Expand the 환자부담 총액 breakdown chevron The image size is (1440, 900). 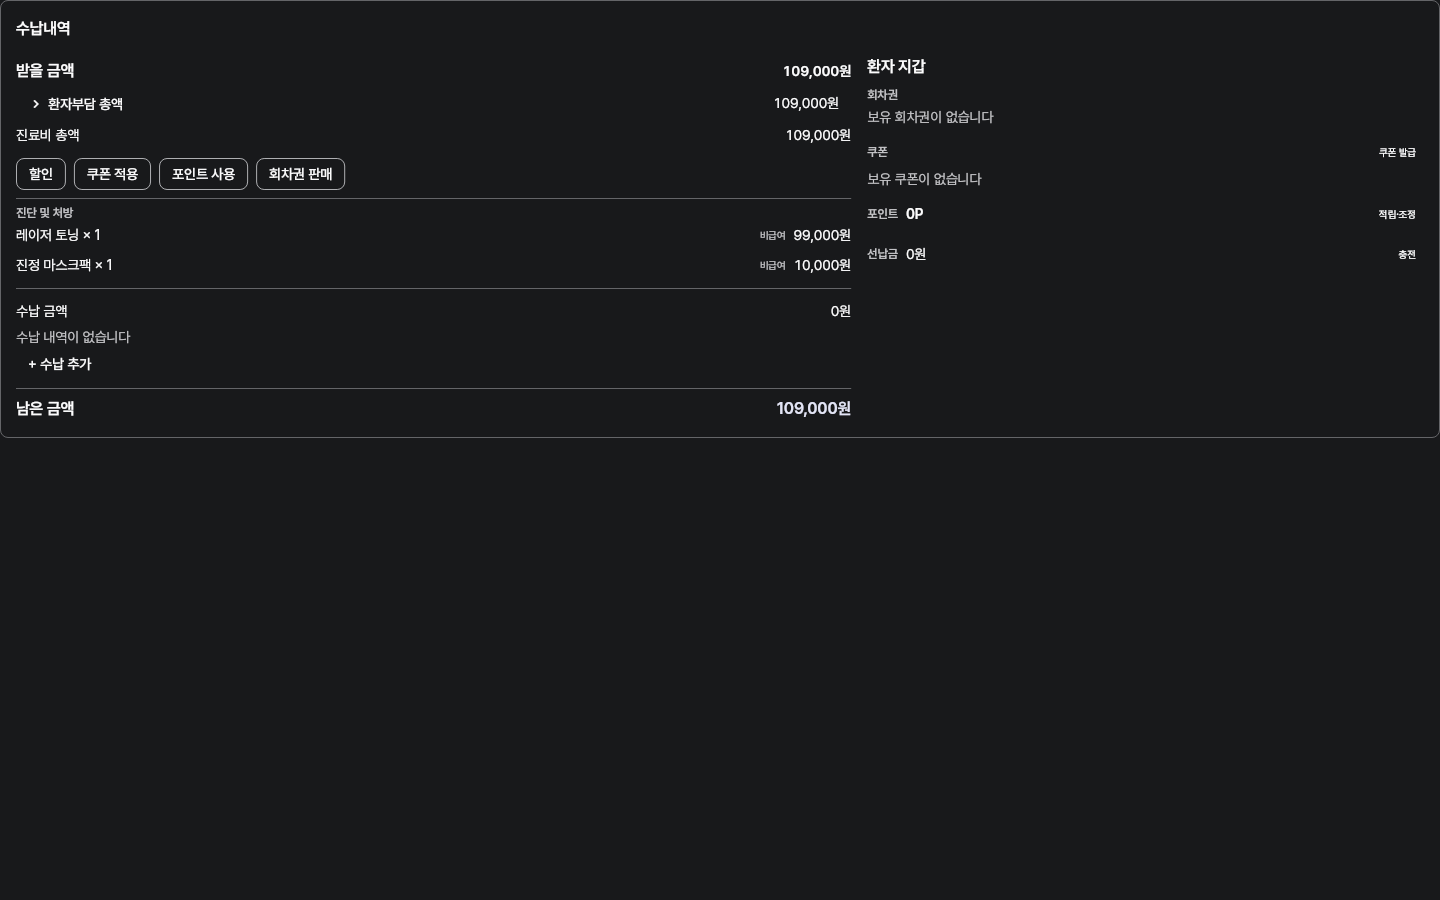pos(36,104)
